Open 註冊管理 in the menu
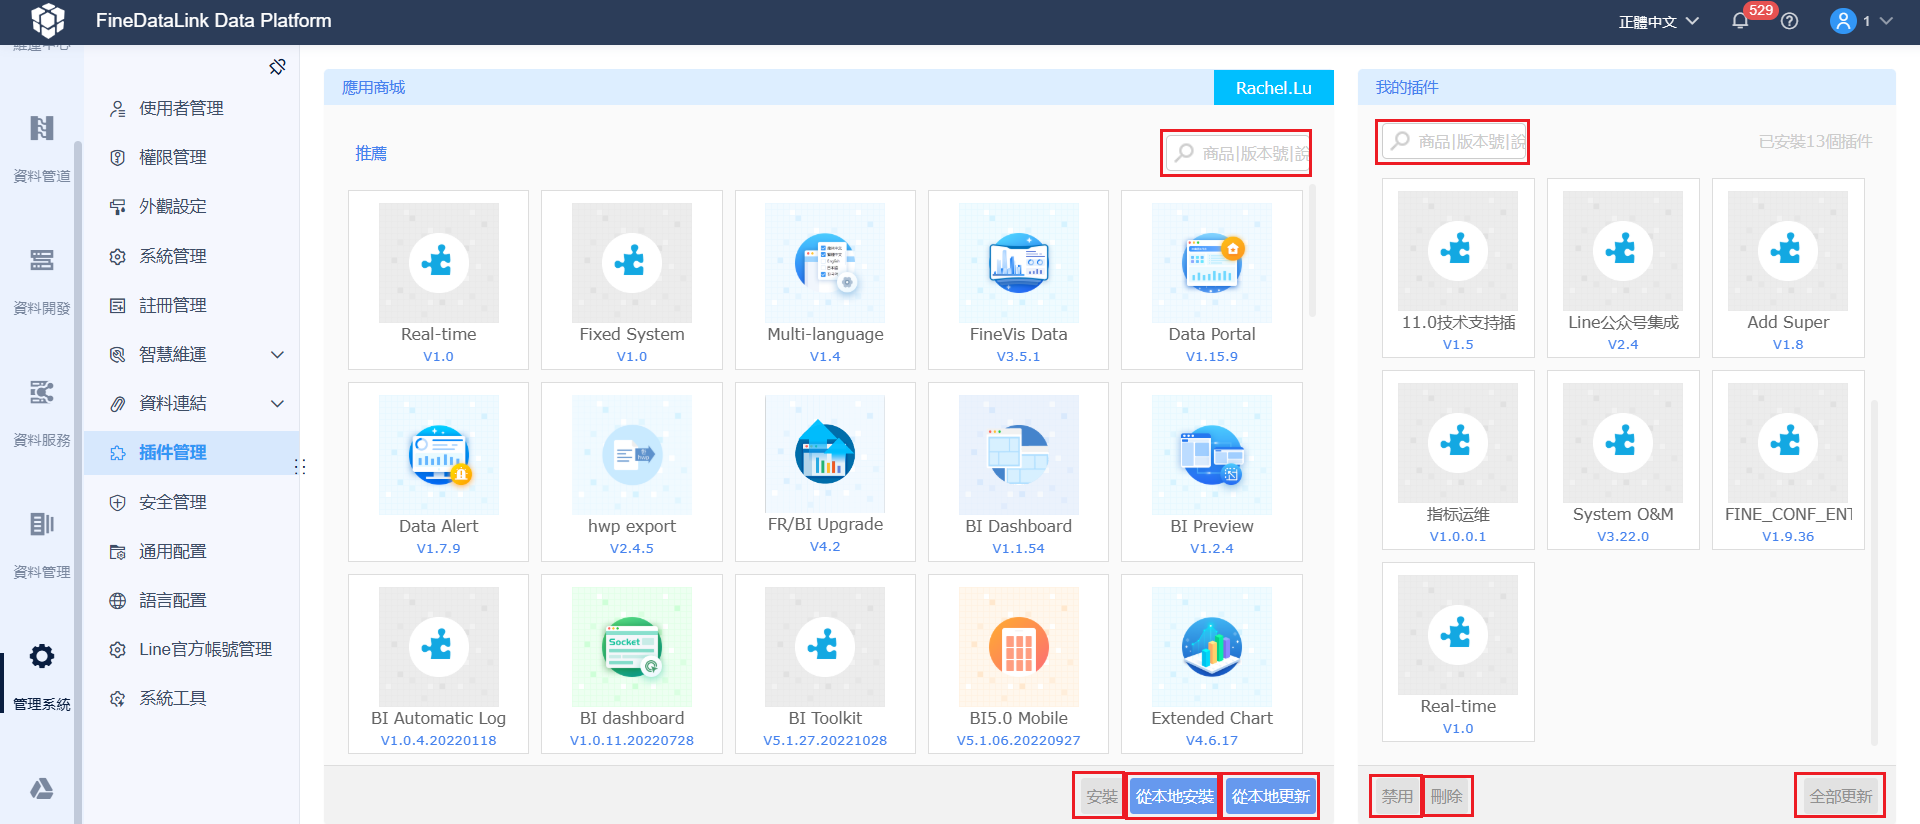Screen dimensions: 1920x824 pyautogui.click(x=191, y=305)
